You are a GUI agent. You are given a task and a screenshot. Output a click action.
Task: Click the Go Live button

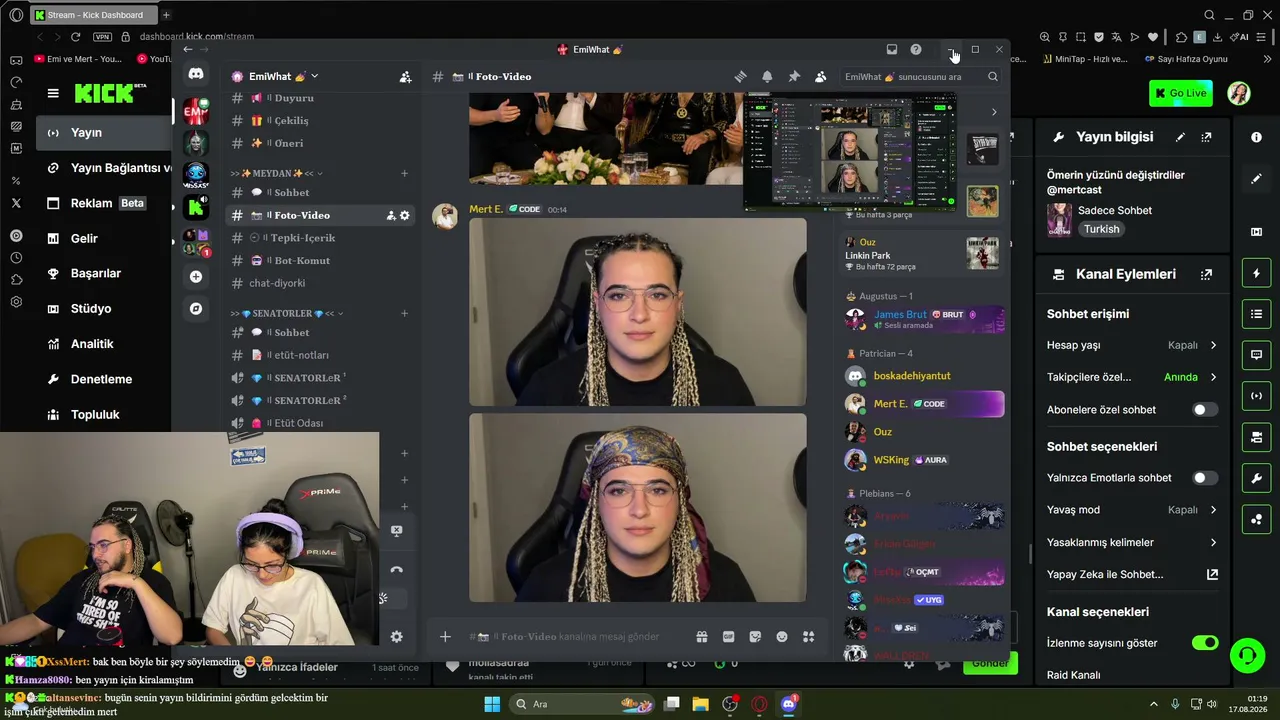coord(1181,93)
